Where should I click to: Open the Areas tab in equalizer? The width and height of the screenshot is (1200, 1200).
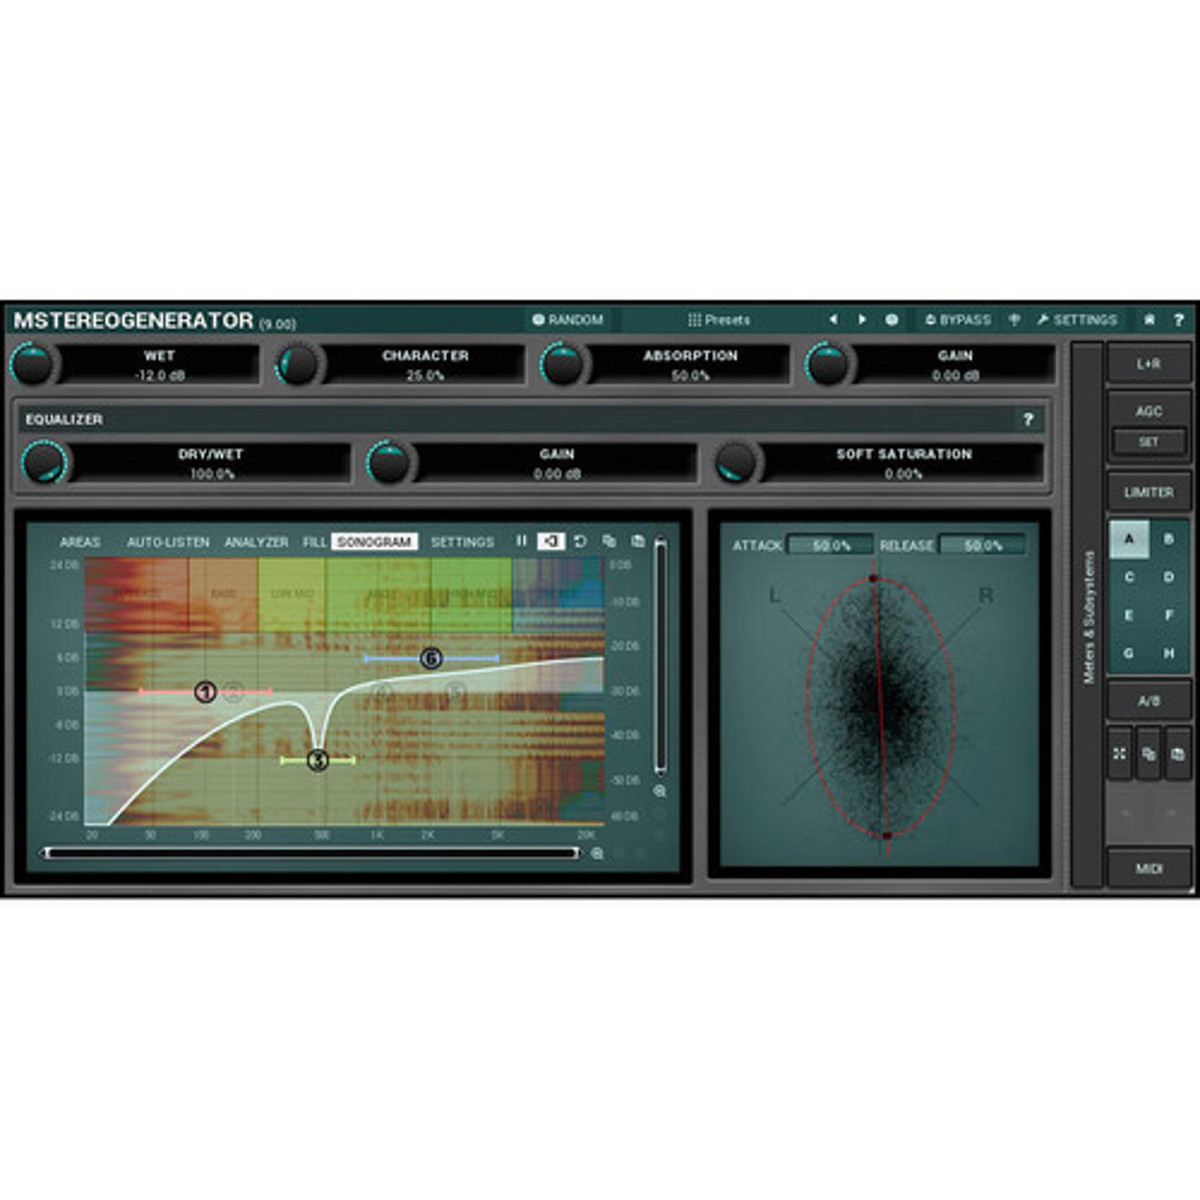click(80, 542)
